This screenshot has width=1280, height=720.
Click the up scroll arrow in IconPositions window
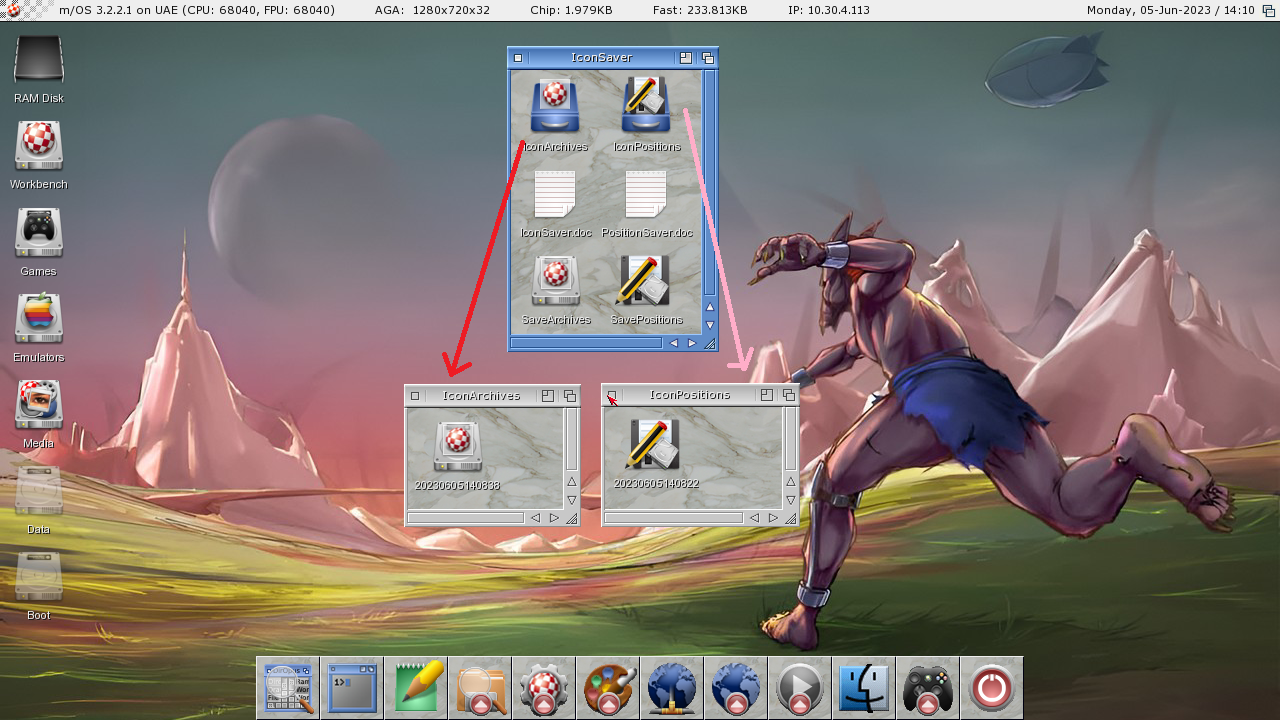[x=791, y=481]
